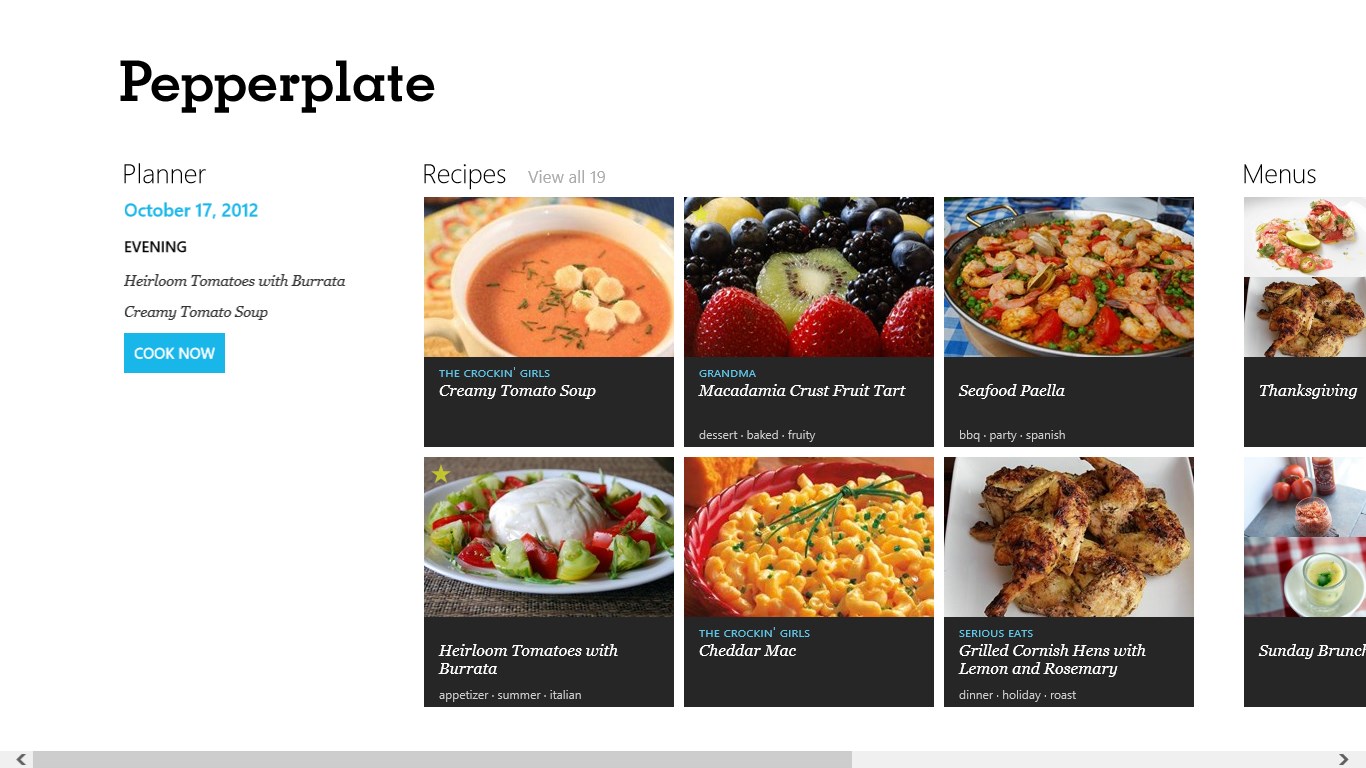Viewport: 1366px width, 768px height.
Task: Open planned item Creamy Tomato Soup
Action: pyautogui.click(x=196, y=312)
